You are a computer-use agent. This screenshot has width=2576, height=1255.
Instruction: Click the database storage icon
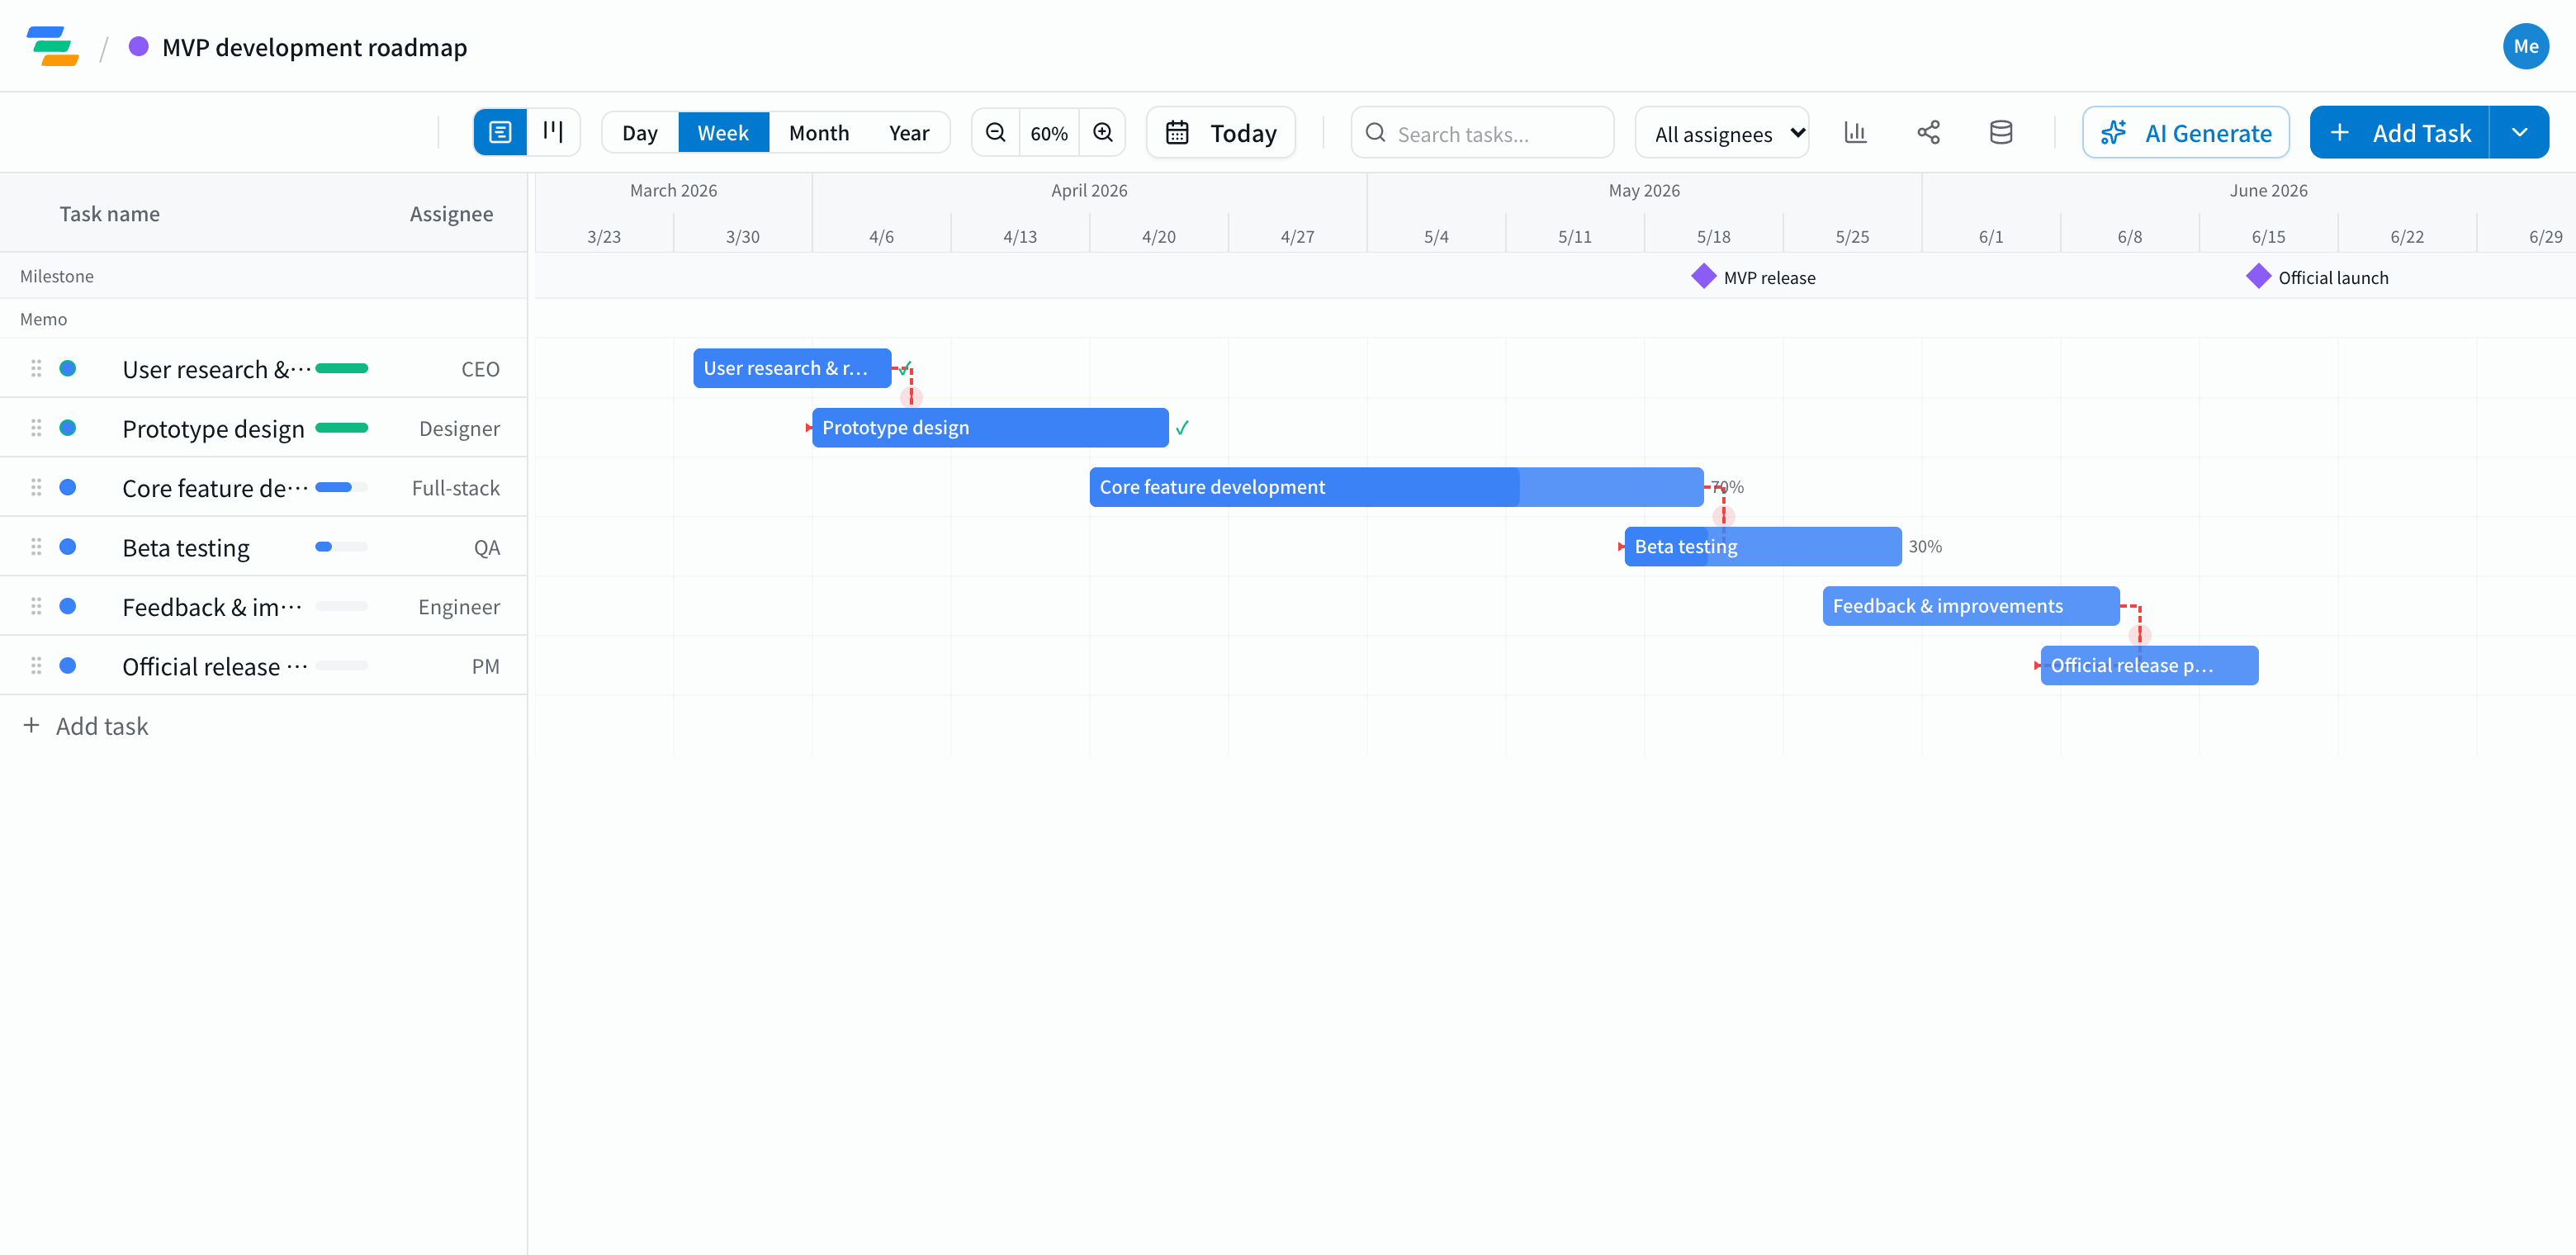[x=2001, y=132]
